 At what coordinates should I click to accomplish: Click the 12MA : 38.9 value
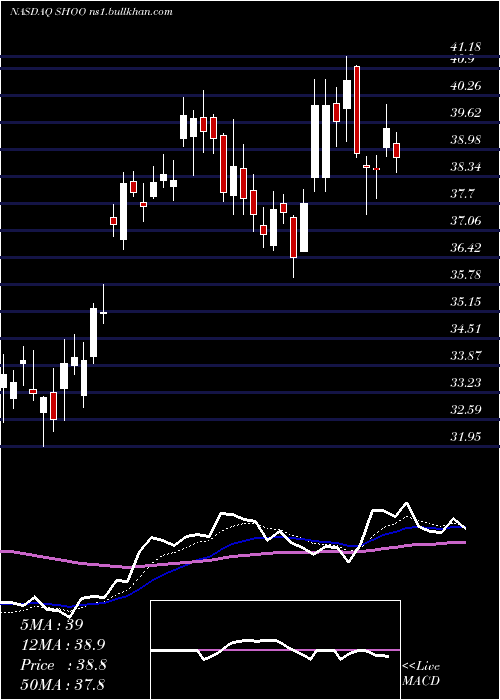(x=63, y=645)
